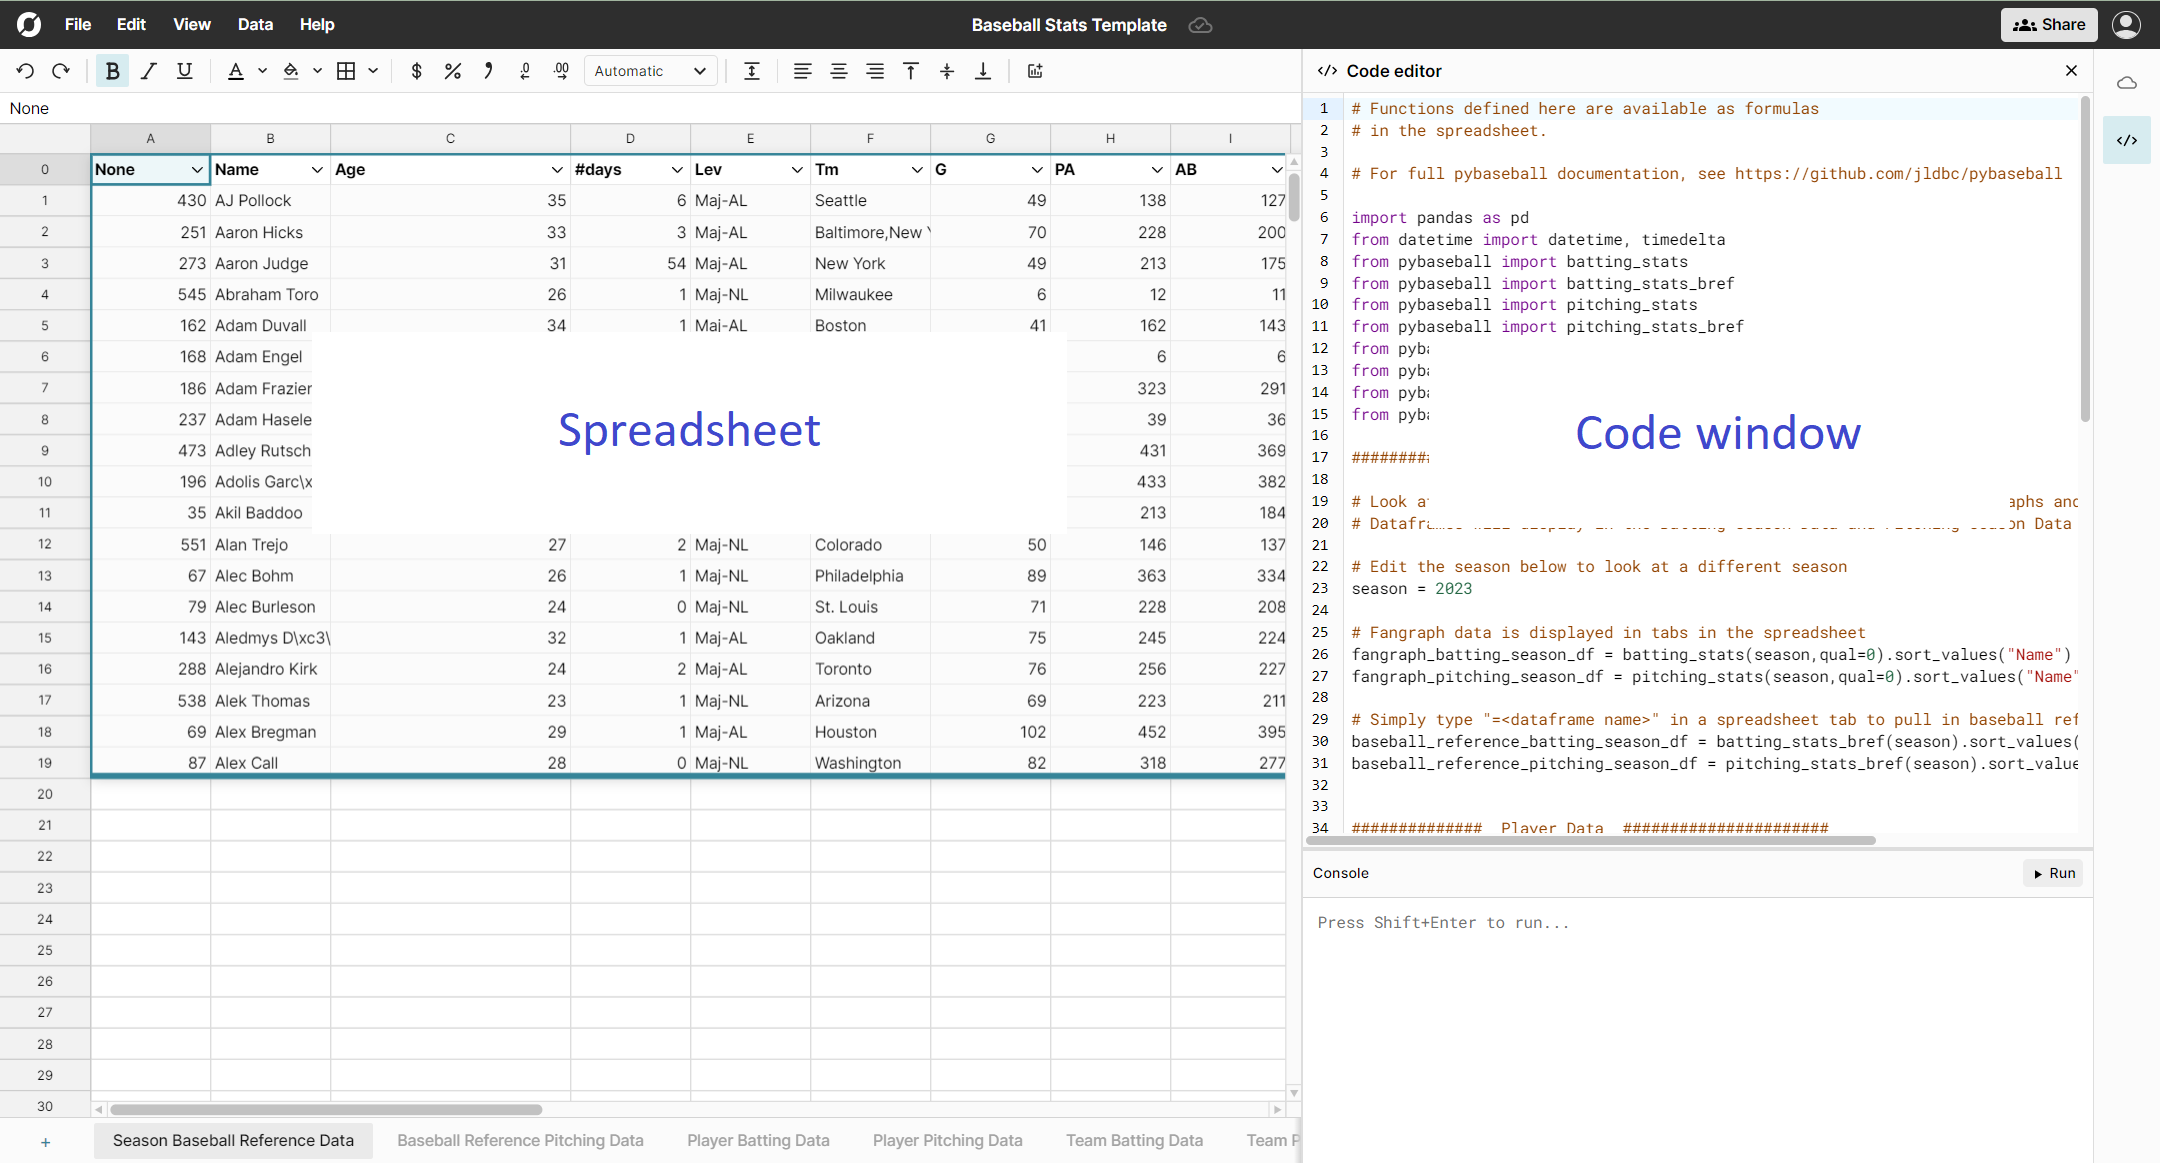2160x1163 pixels.
Task: Open the Data menu
Action: tap(255, 24)
